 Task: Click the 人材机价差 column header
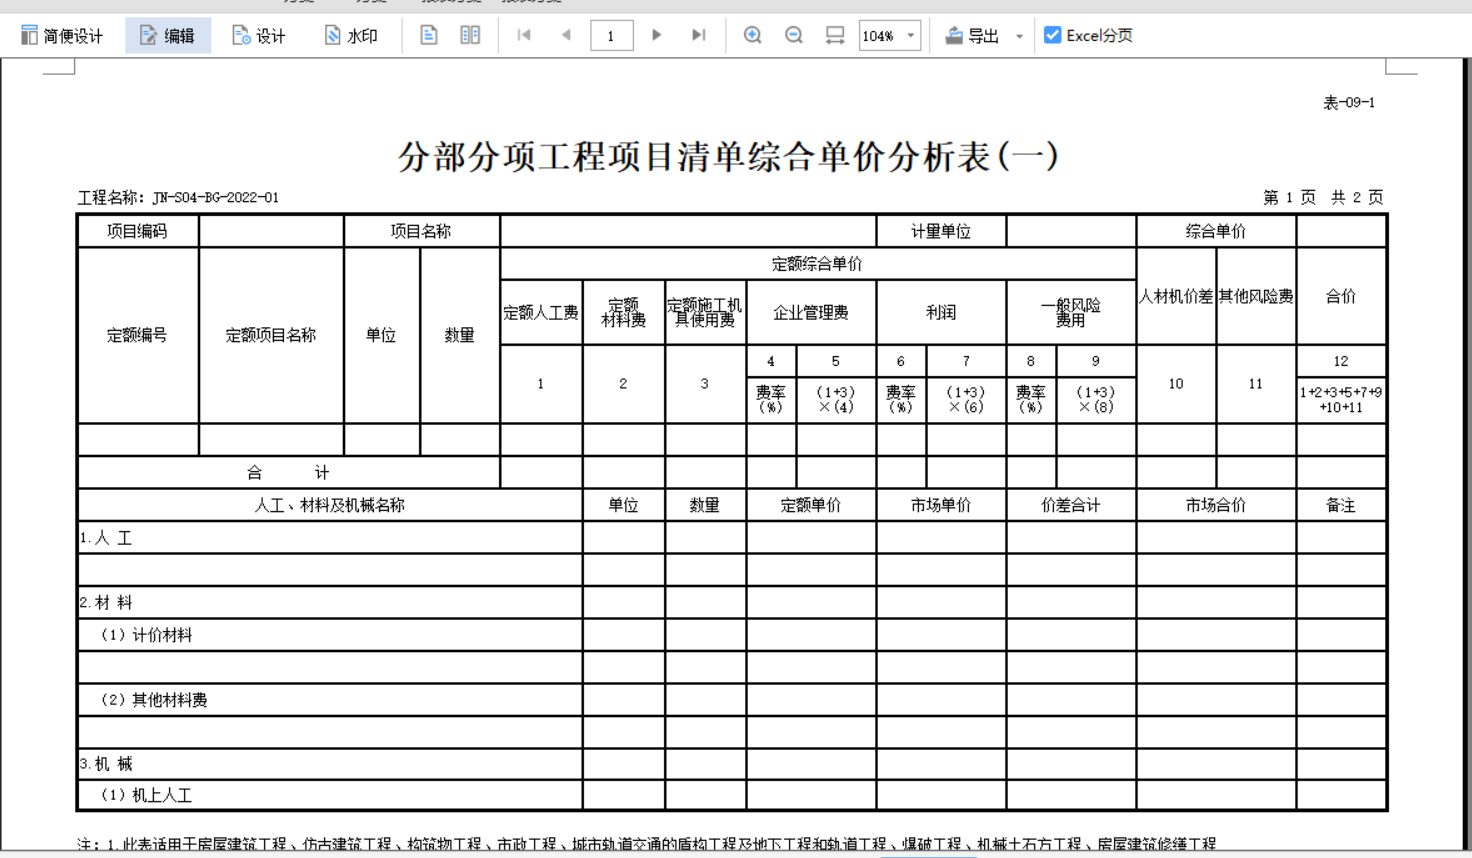point(1176,296)
